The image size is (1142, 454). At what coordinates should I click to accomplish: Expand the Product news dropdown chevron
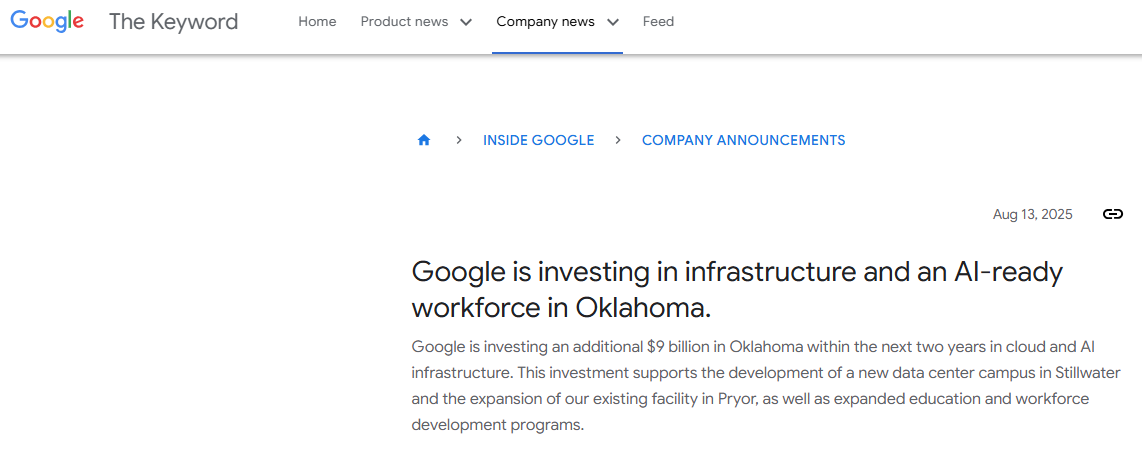coord(465,22)
